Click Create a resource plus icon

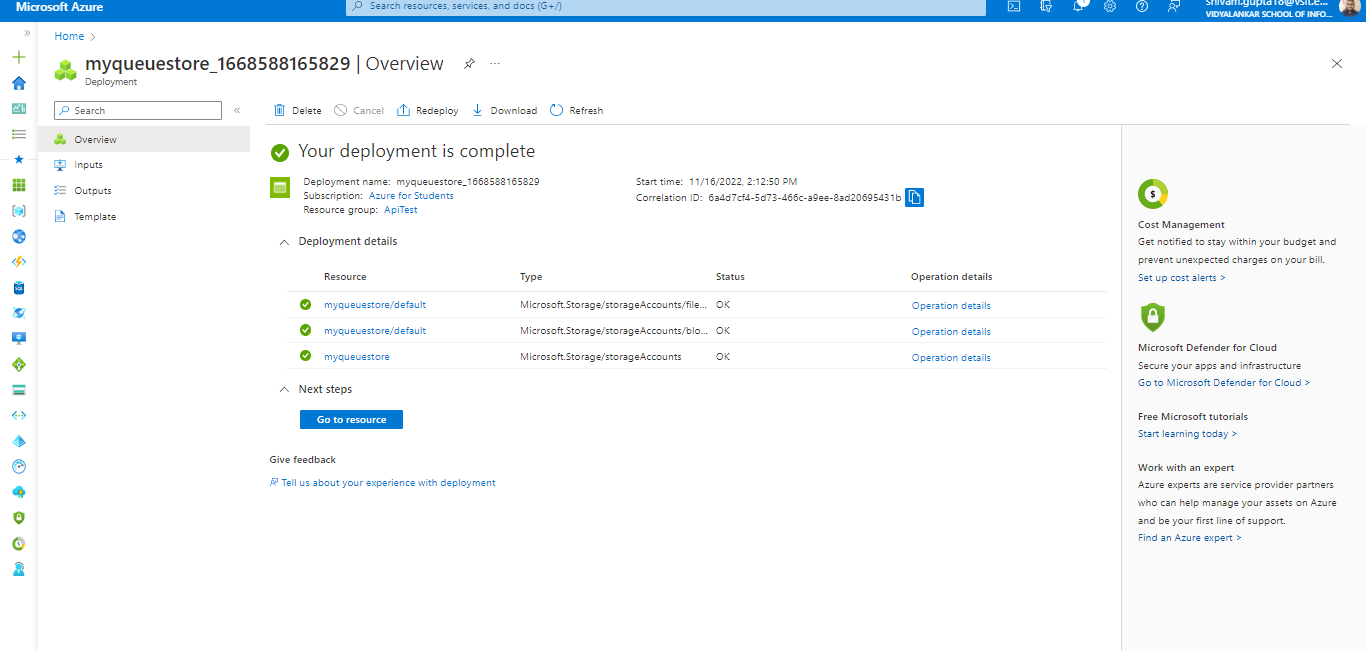(x=18, y=57)
